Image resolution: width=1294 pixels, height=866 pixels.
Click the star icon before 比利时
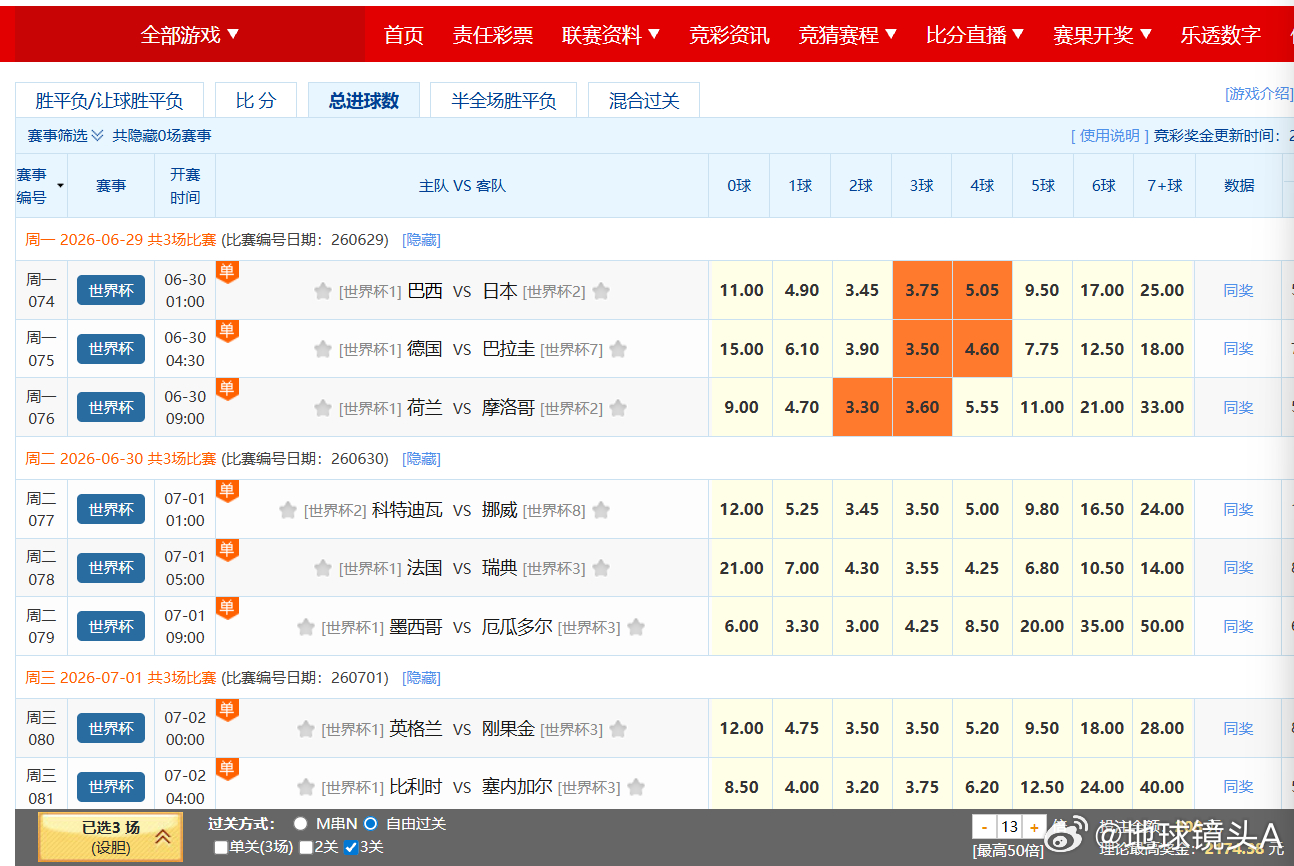click(x=305, y=787)
